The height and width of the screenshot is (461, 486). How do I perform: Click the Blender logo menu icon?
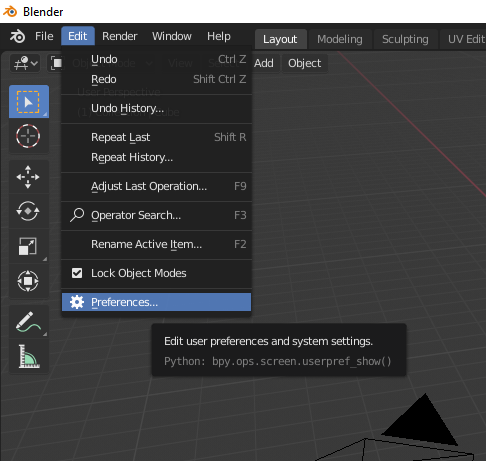(17, 36)
